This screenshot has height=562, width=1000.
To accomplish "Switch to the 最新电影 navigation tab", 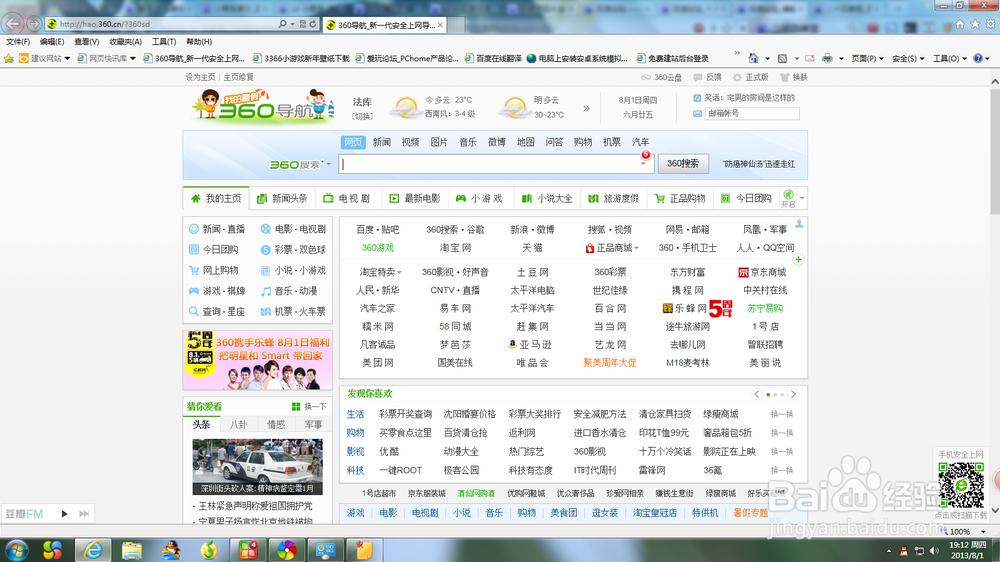I will tap(415, 198).
